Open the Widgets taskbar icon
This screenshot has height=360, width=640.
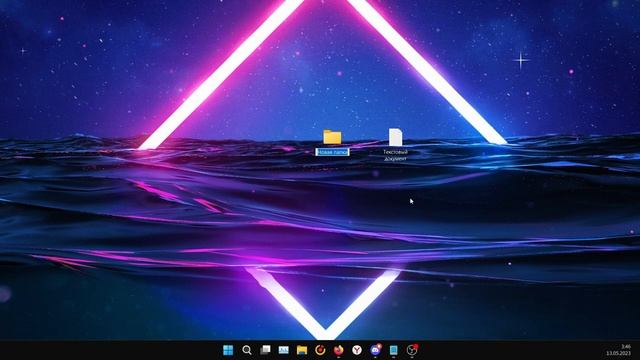pos(284,350)
